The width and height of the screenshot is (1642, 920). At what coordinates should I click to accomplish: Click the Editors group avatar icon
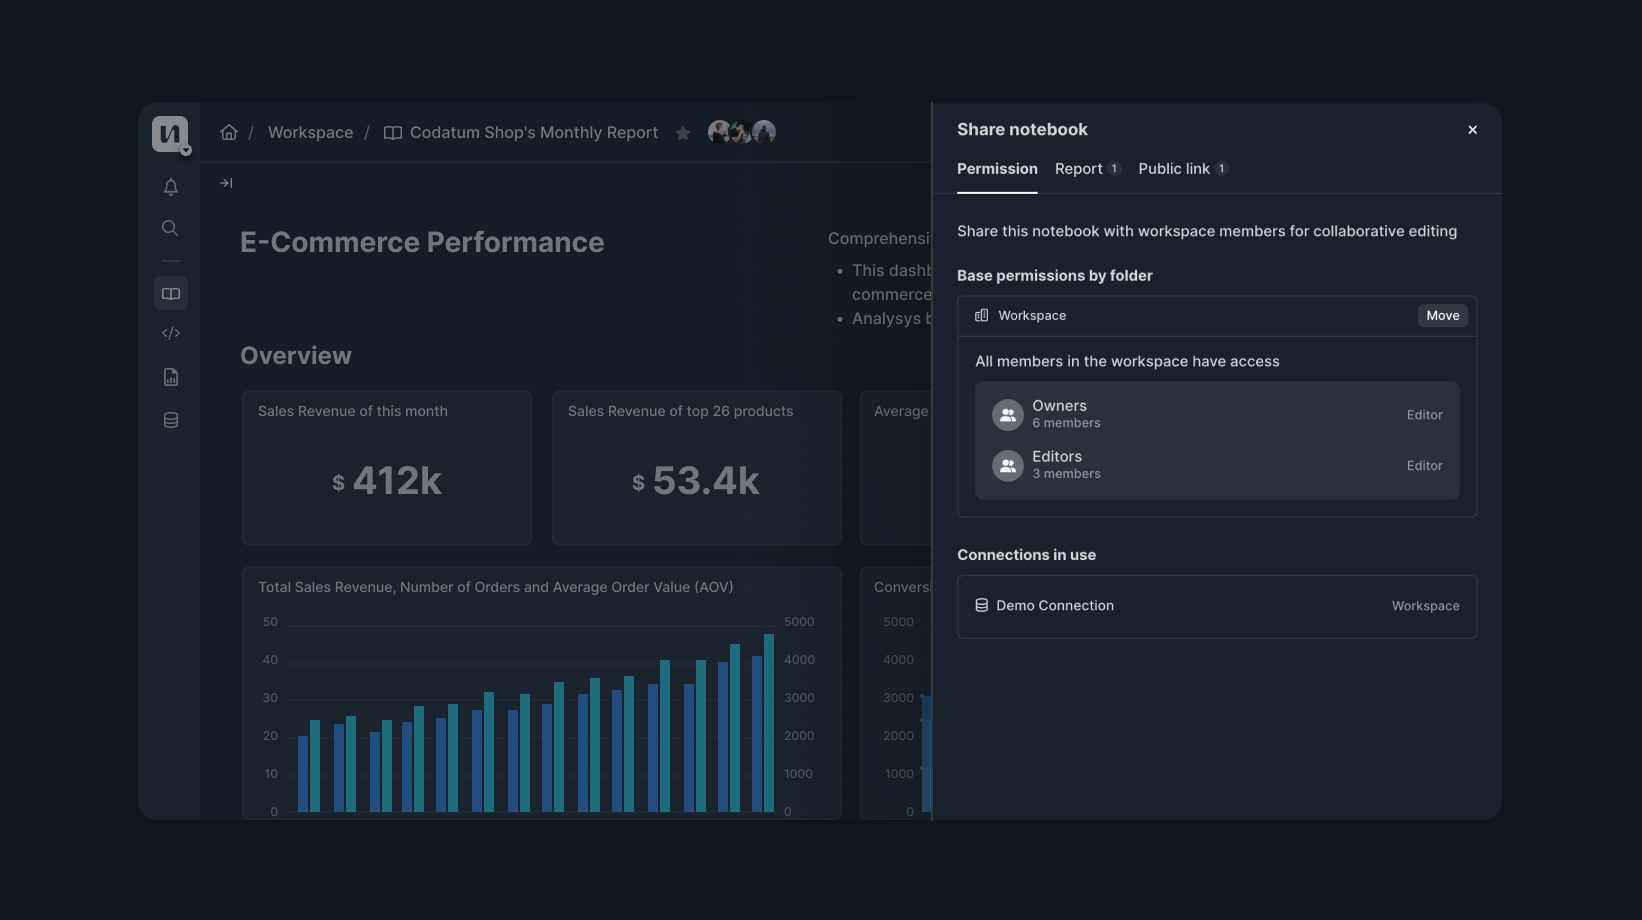tap(1008, 465)
